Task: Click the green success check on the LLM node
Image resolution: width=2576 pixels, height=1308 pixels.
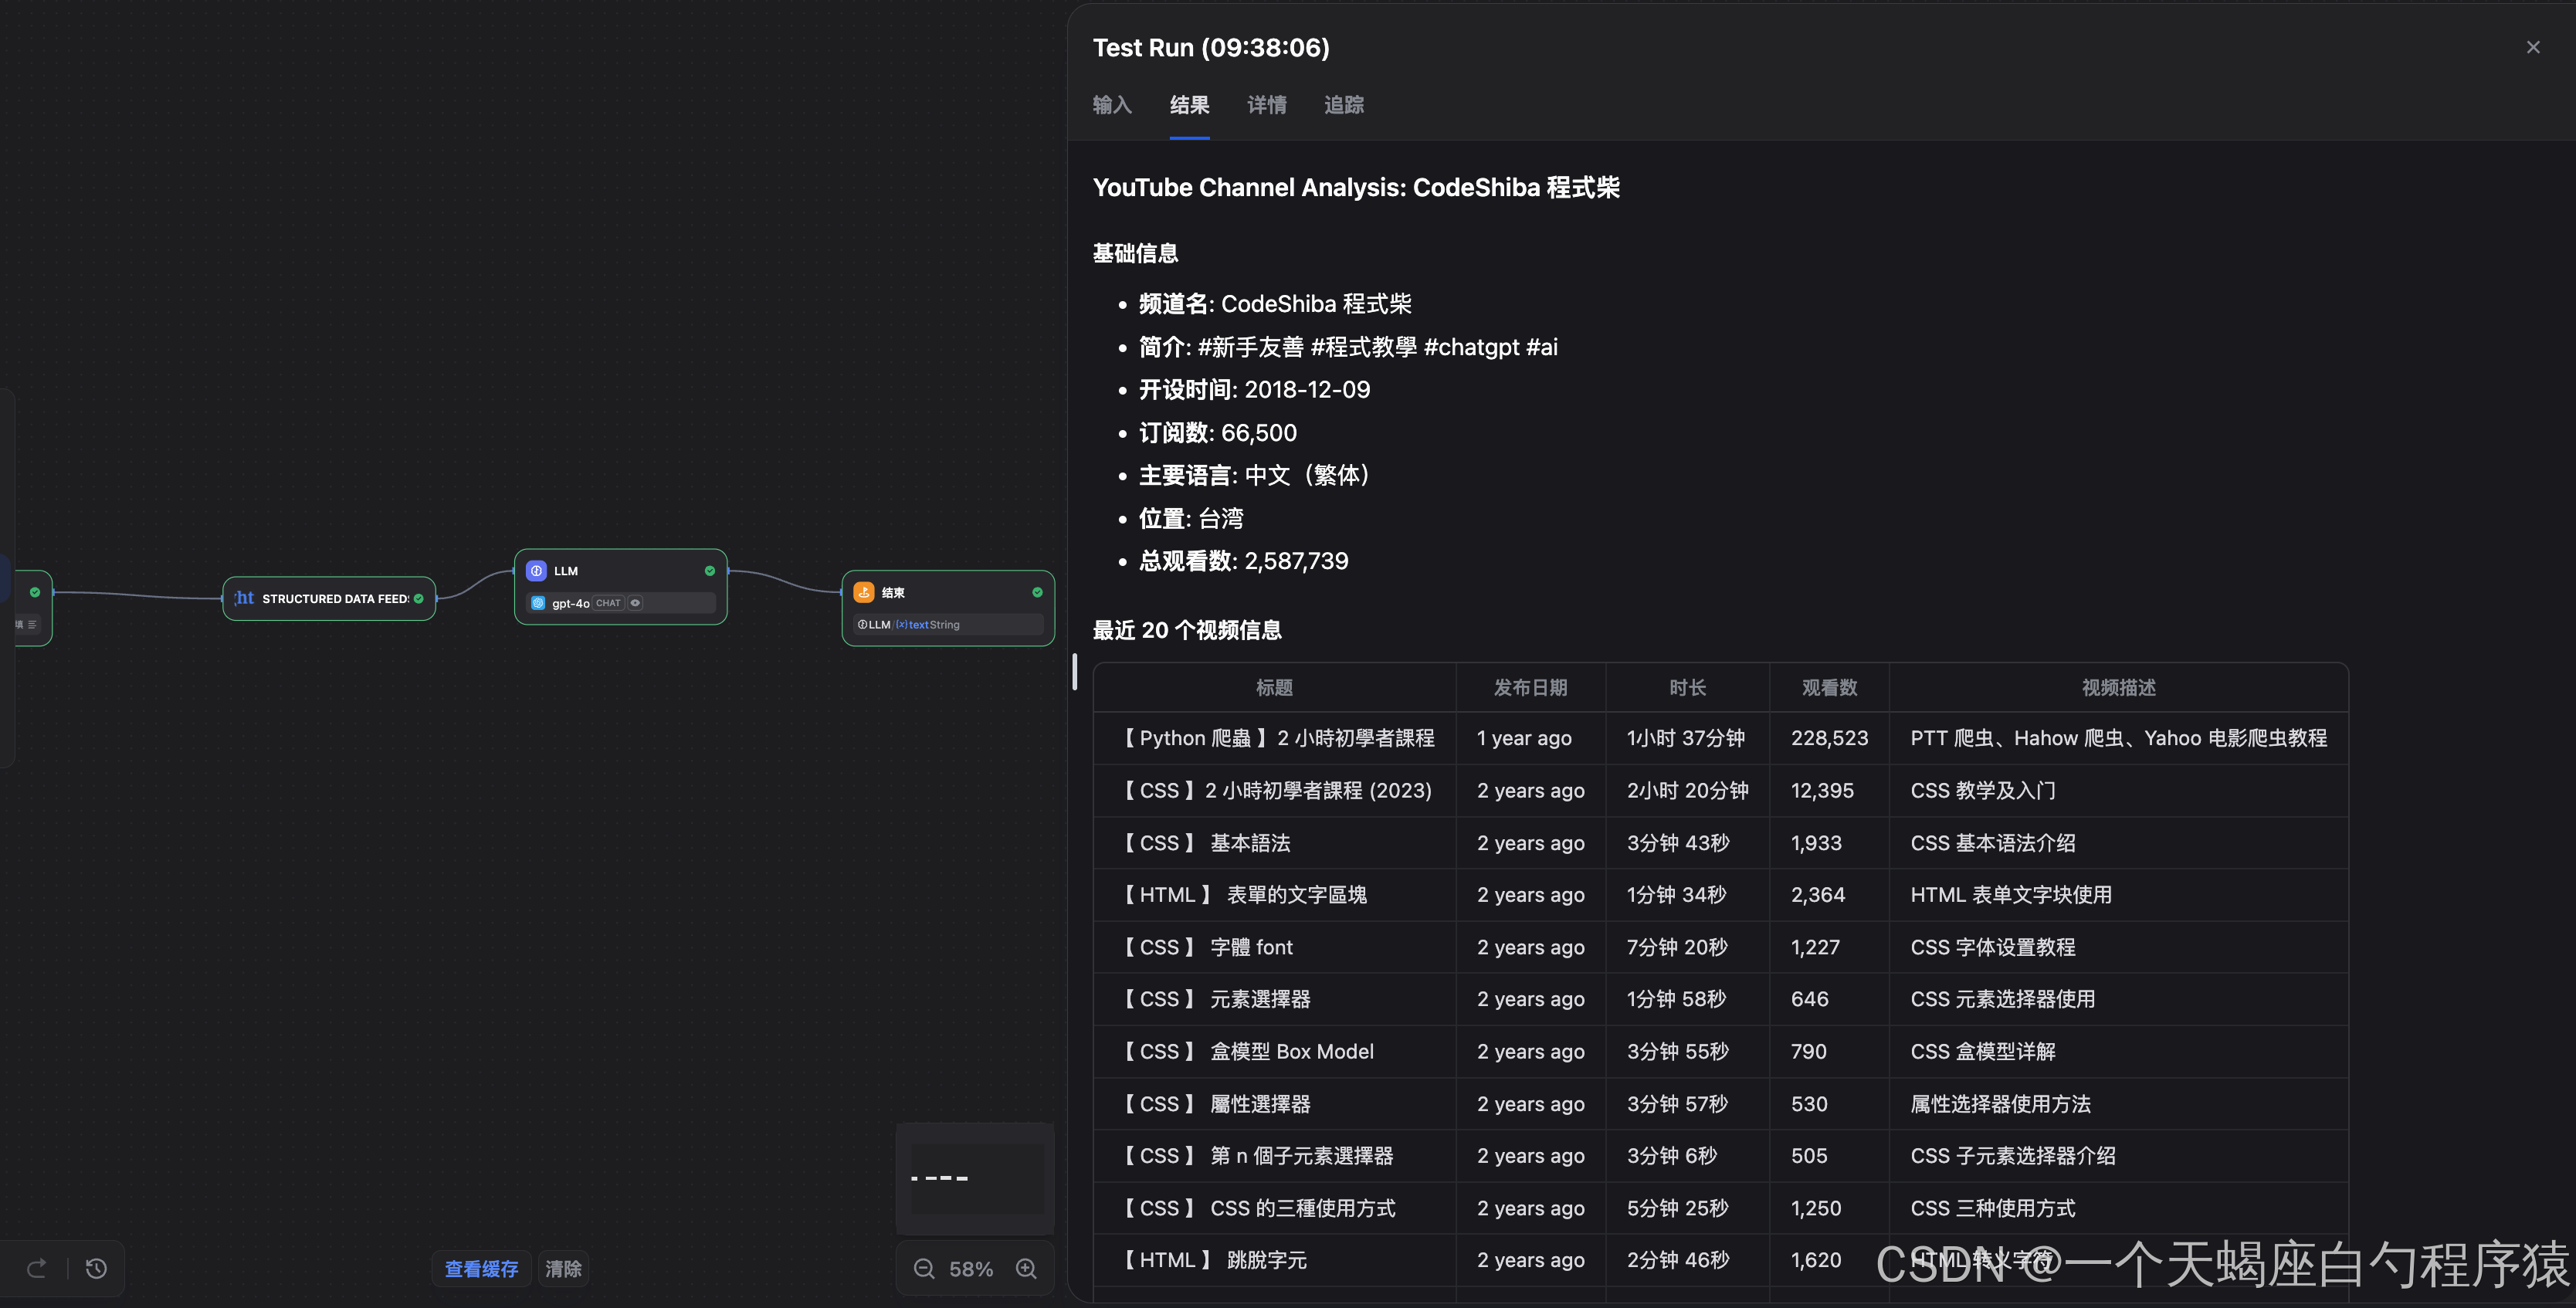Action: point(710,571)
